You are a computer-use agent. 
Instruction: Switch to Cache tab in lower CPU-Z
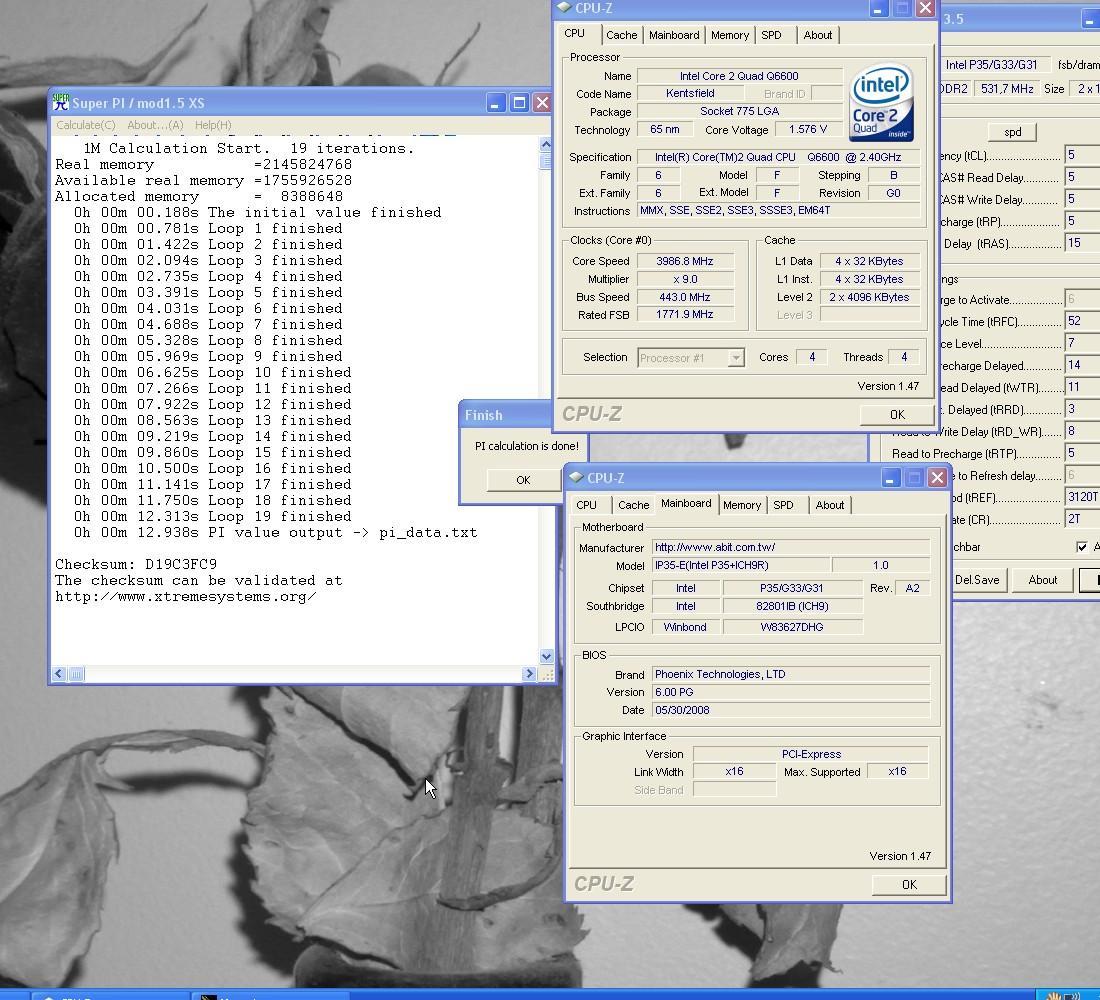tap(633, 505)
